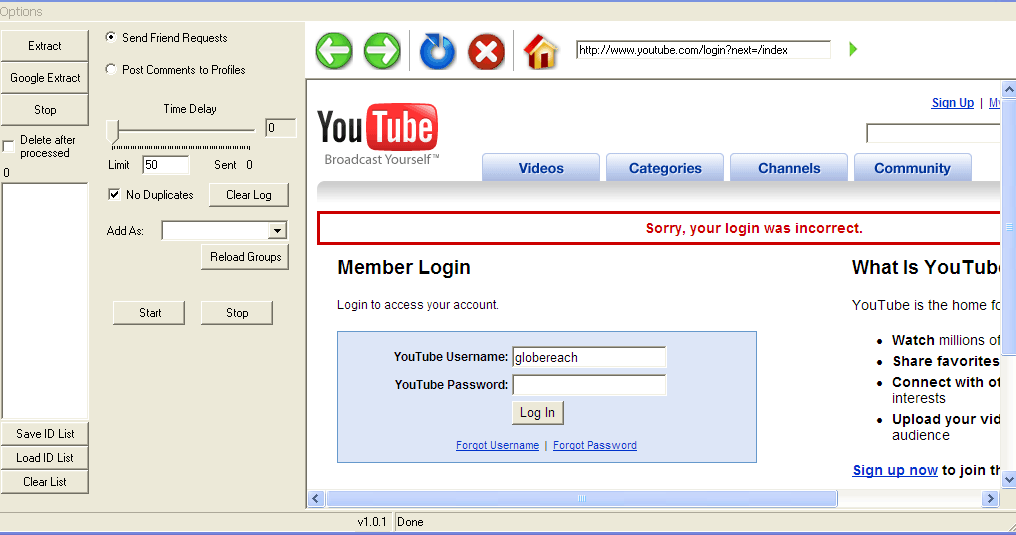Open the Options menu
Image resolution: width=1016 pixels, height=535 pixels.
point(21,12)
